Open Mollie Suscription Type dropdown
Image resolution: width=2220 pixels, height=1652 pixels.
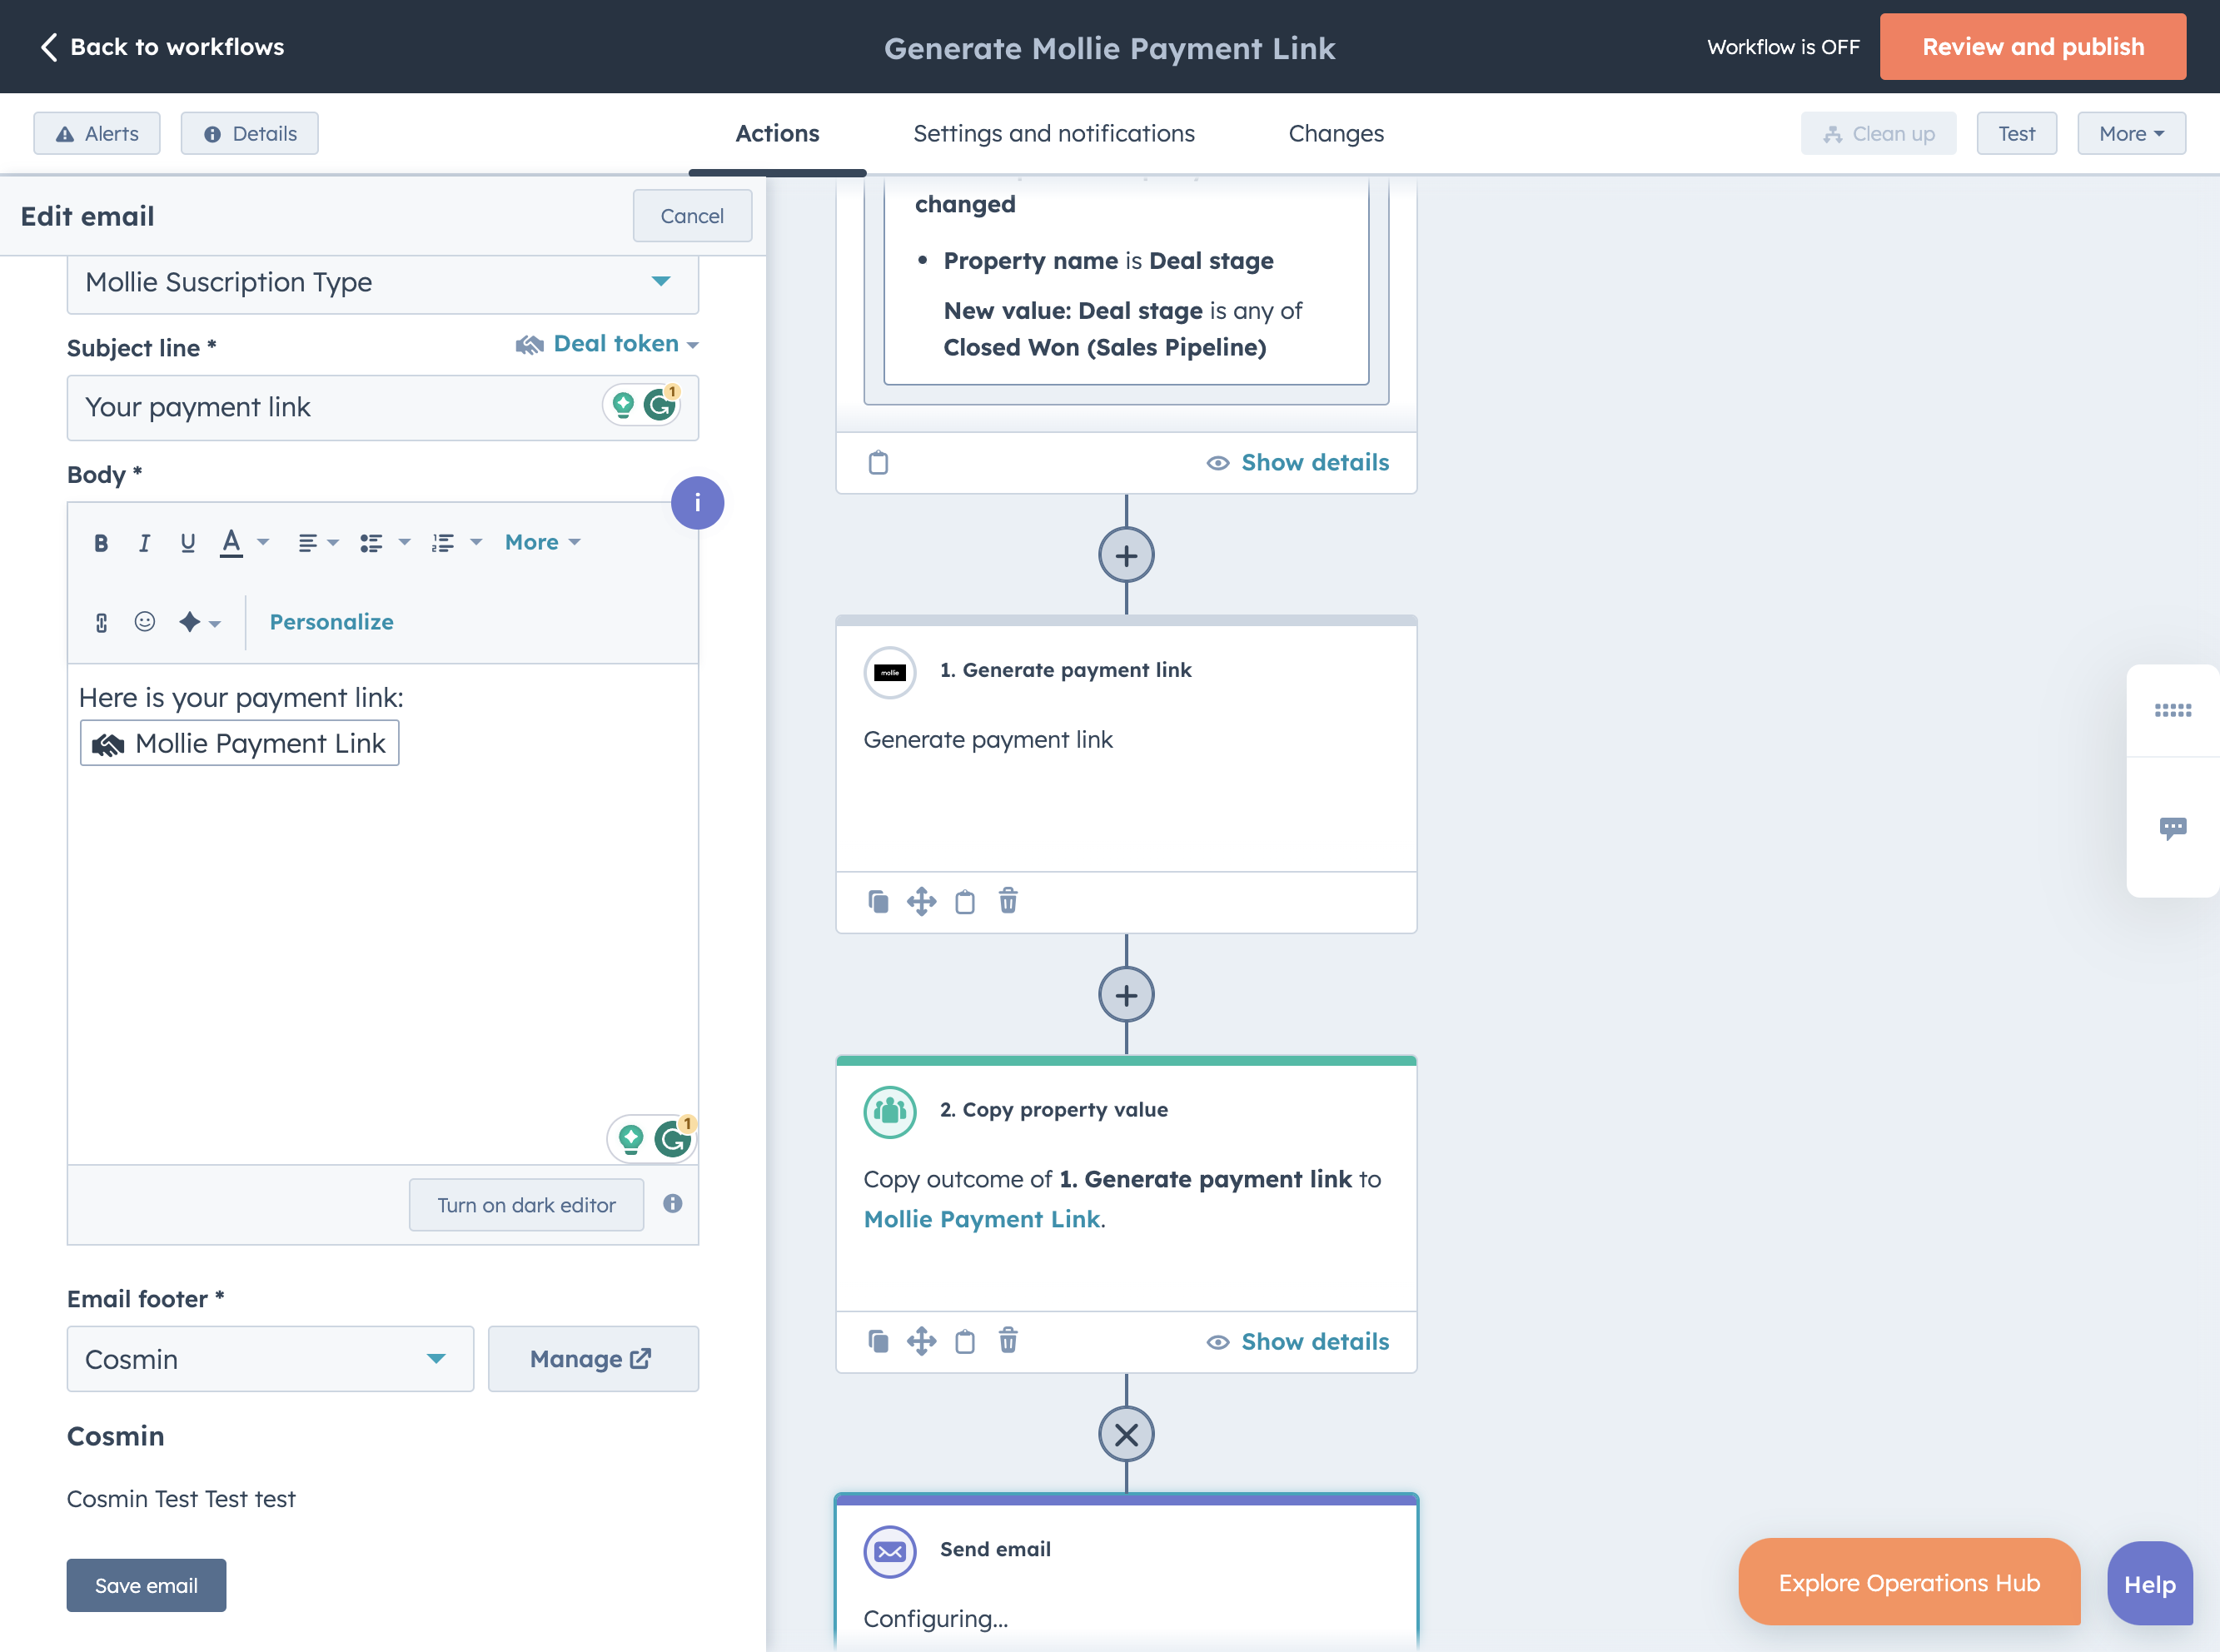point(382,283)
